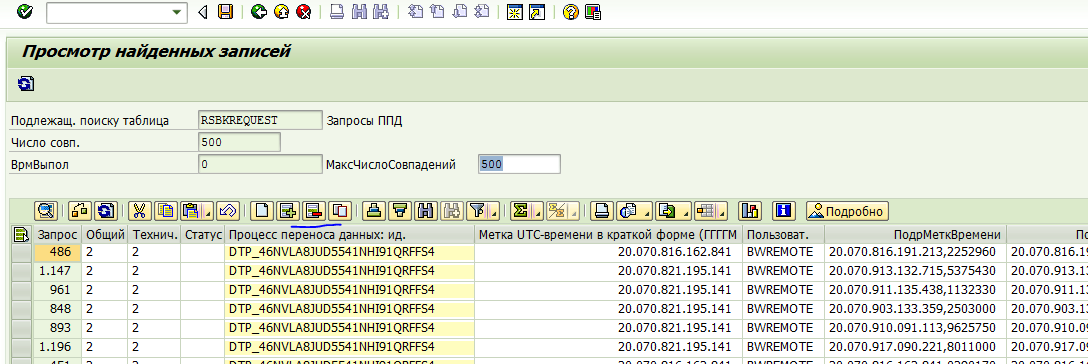This screenshot has height=364, width=1088.
Task: Click the Print icon in top system toolbar
Action: coord(337,12)
